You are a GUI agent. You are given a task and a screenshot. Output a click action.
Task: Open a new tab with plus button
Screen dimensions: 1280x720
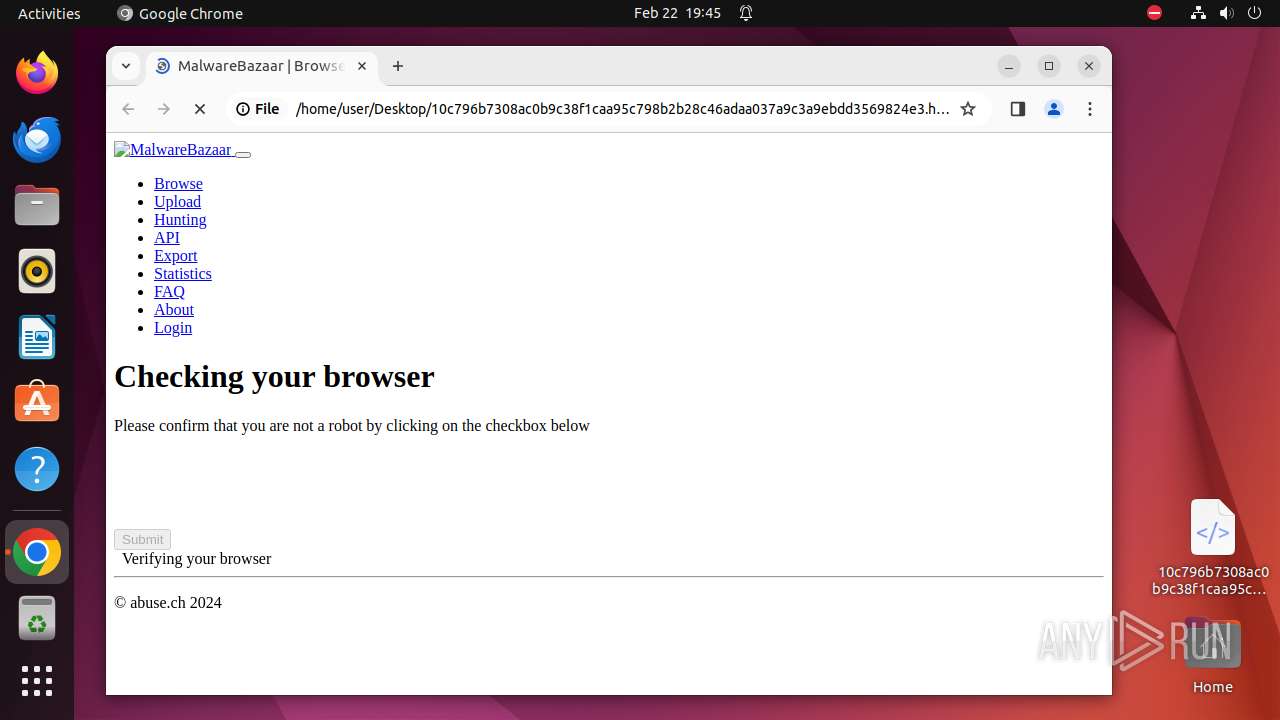[398, 66]
